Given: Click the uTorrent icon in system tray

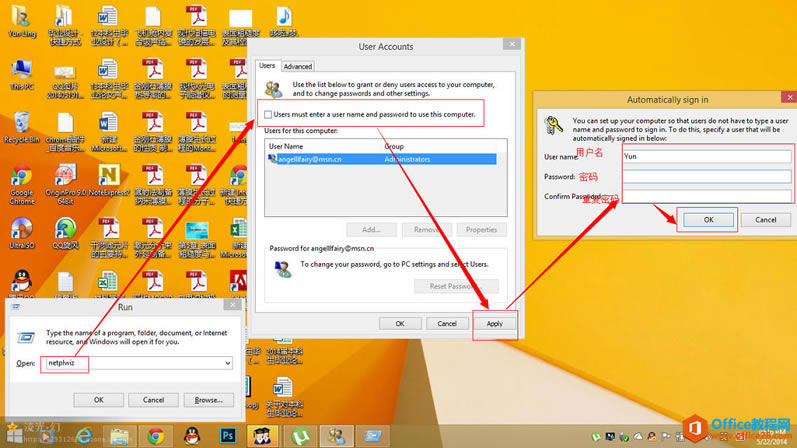Looking at the screenshot, I should (596, 437).
